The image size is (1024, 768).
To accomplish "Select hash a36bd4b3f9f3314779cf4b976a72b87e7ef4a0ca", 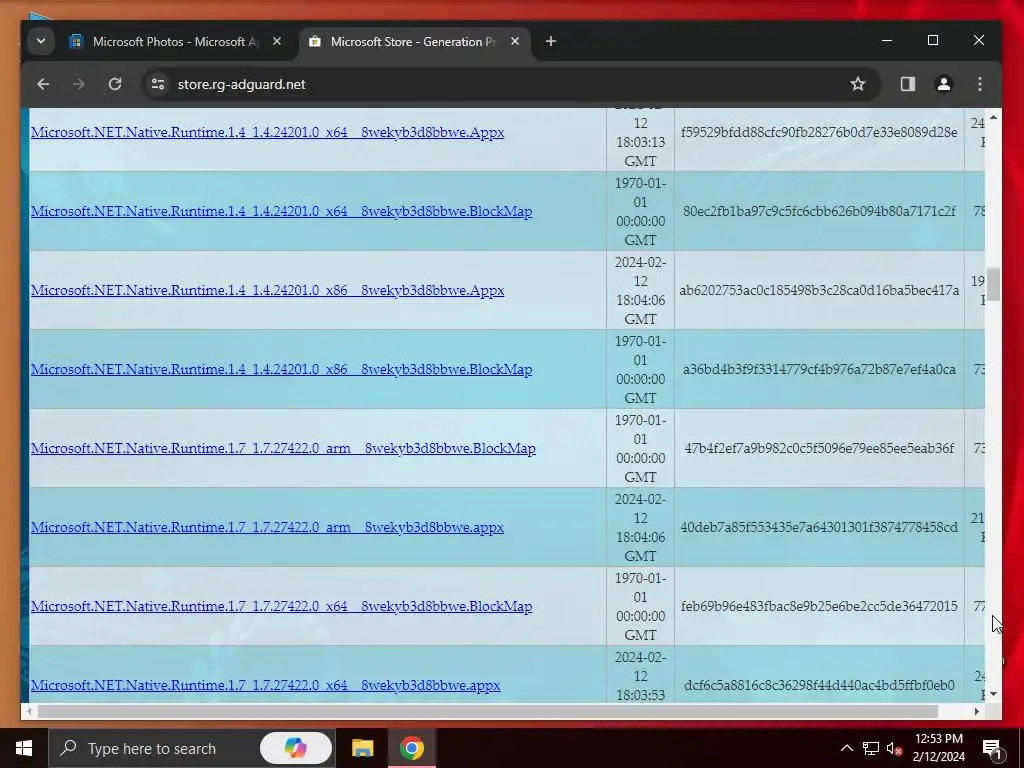I will 819,370.
